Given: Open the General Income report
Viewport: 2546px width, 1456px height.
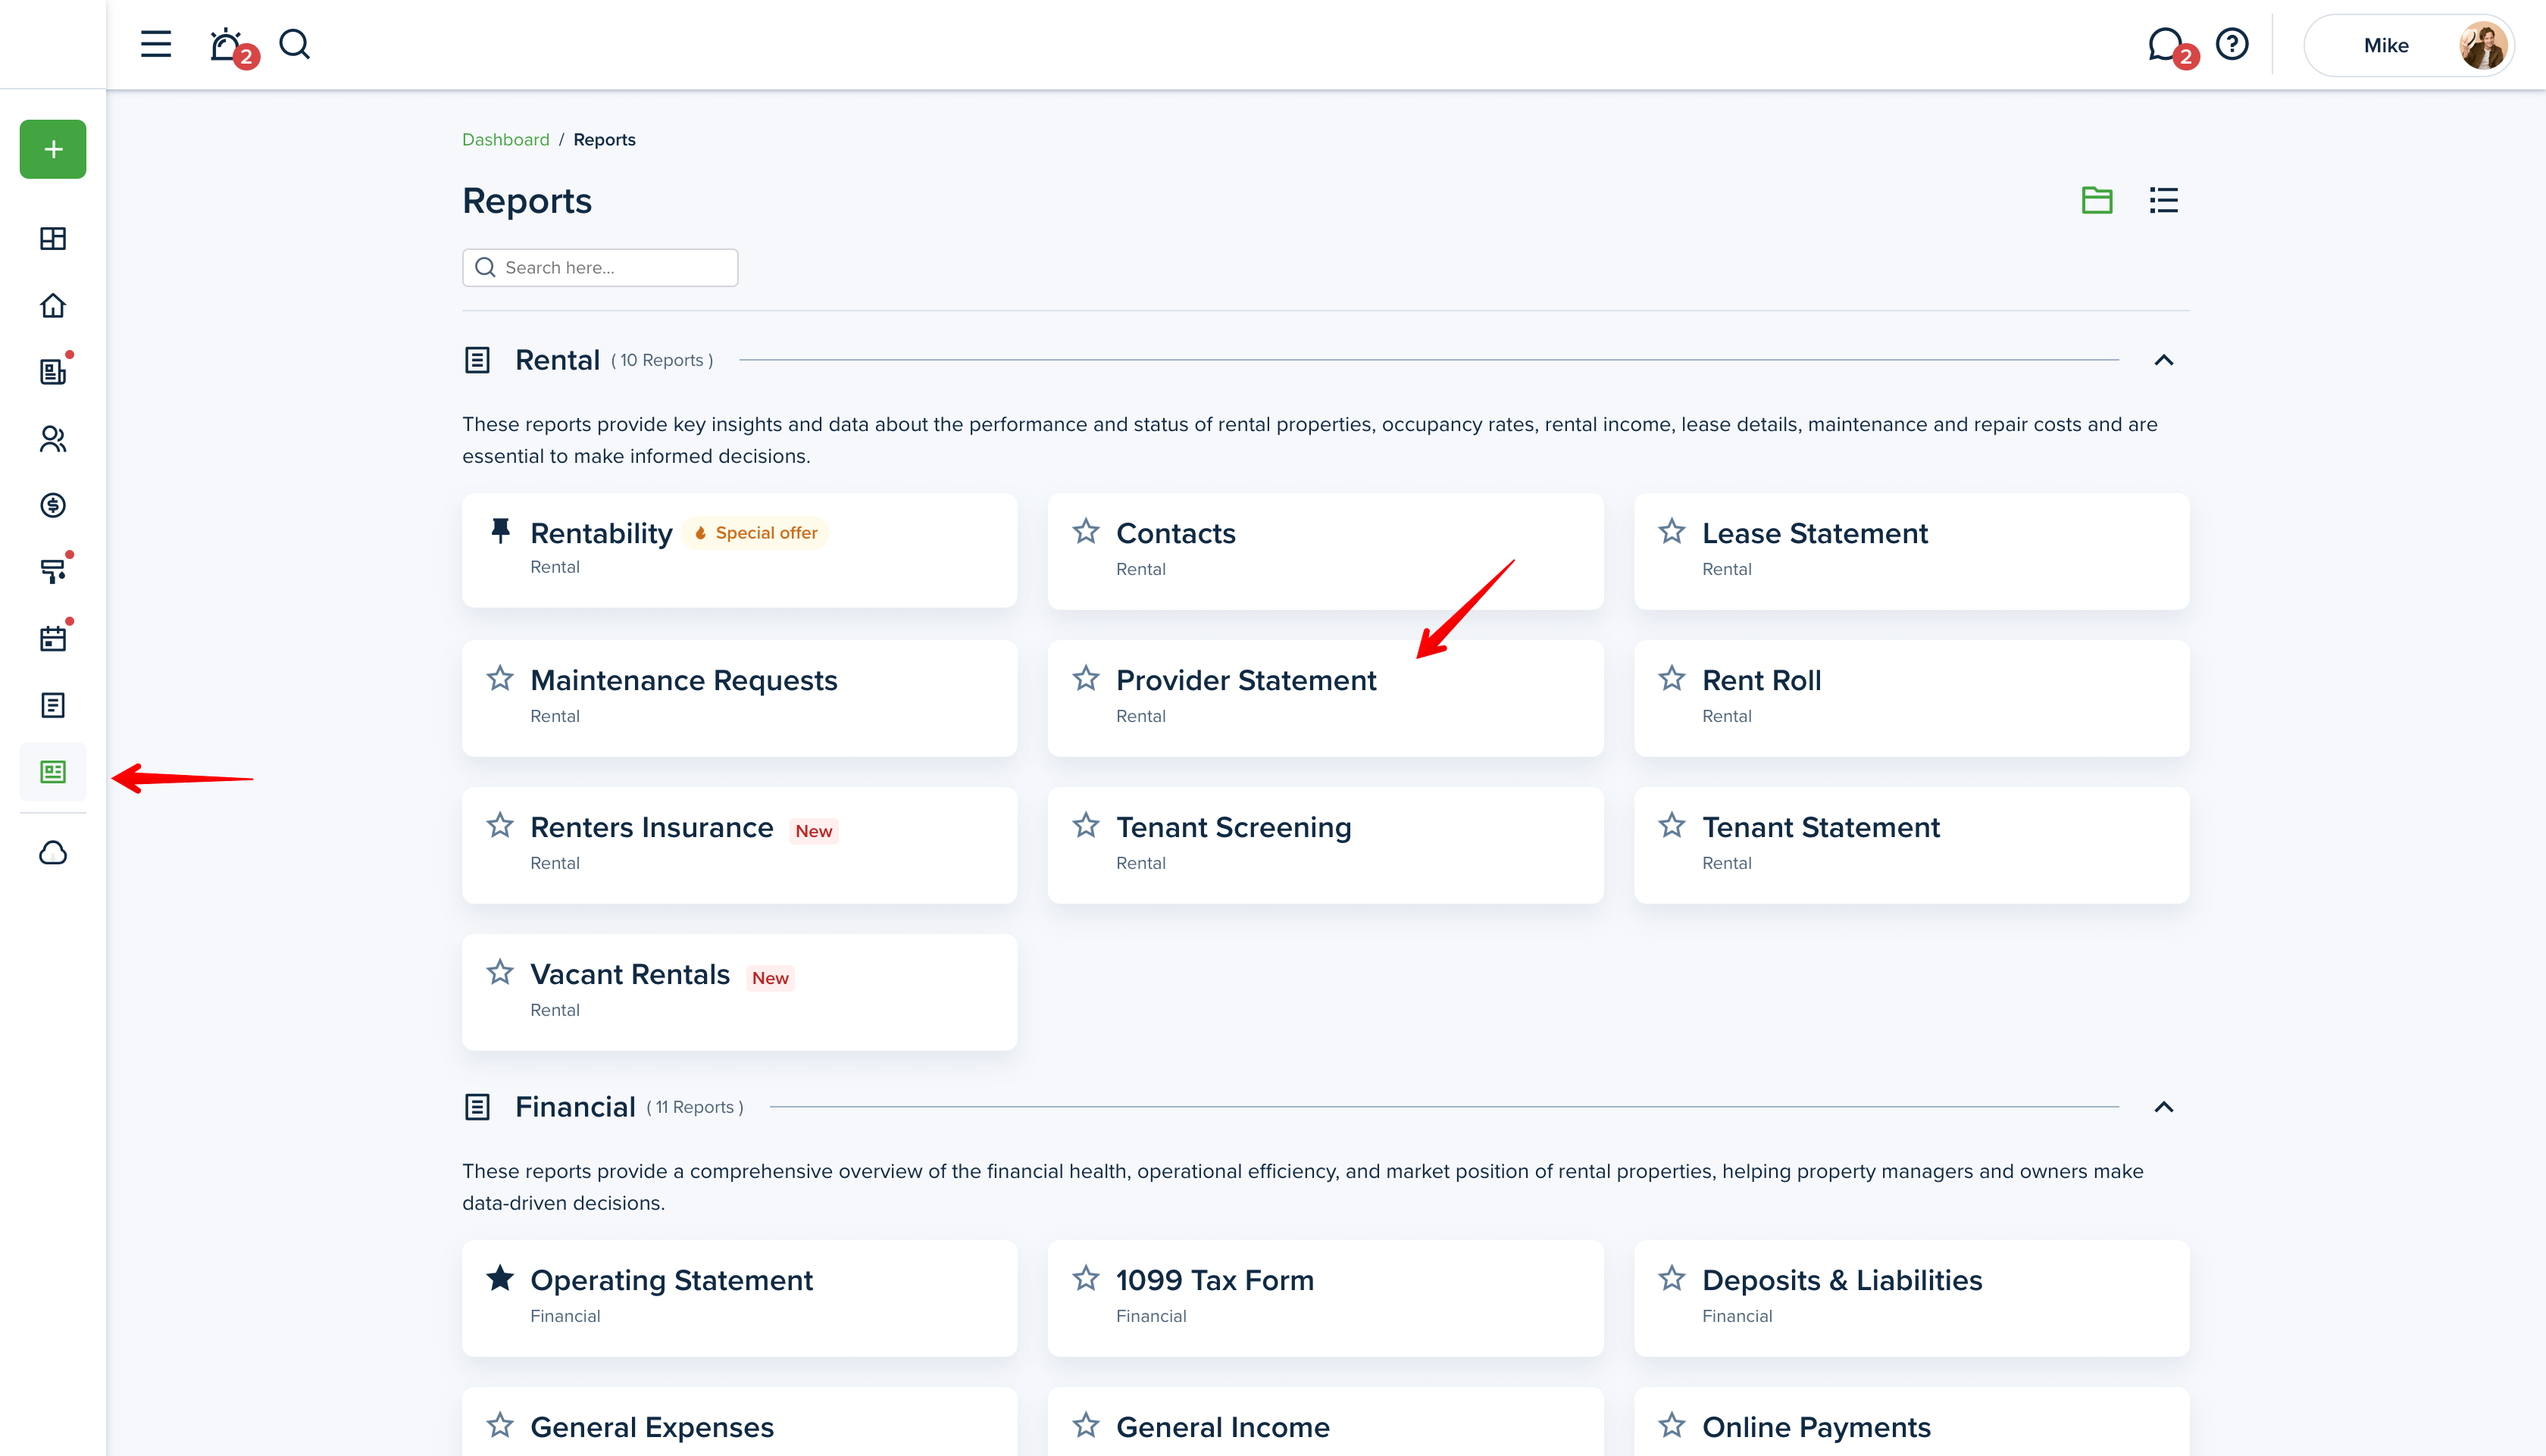Looking at the screenshot, I should (1326, 1422).
